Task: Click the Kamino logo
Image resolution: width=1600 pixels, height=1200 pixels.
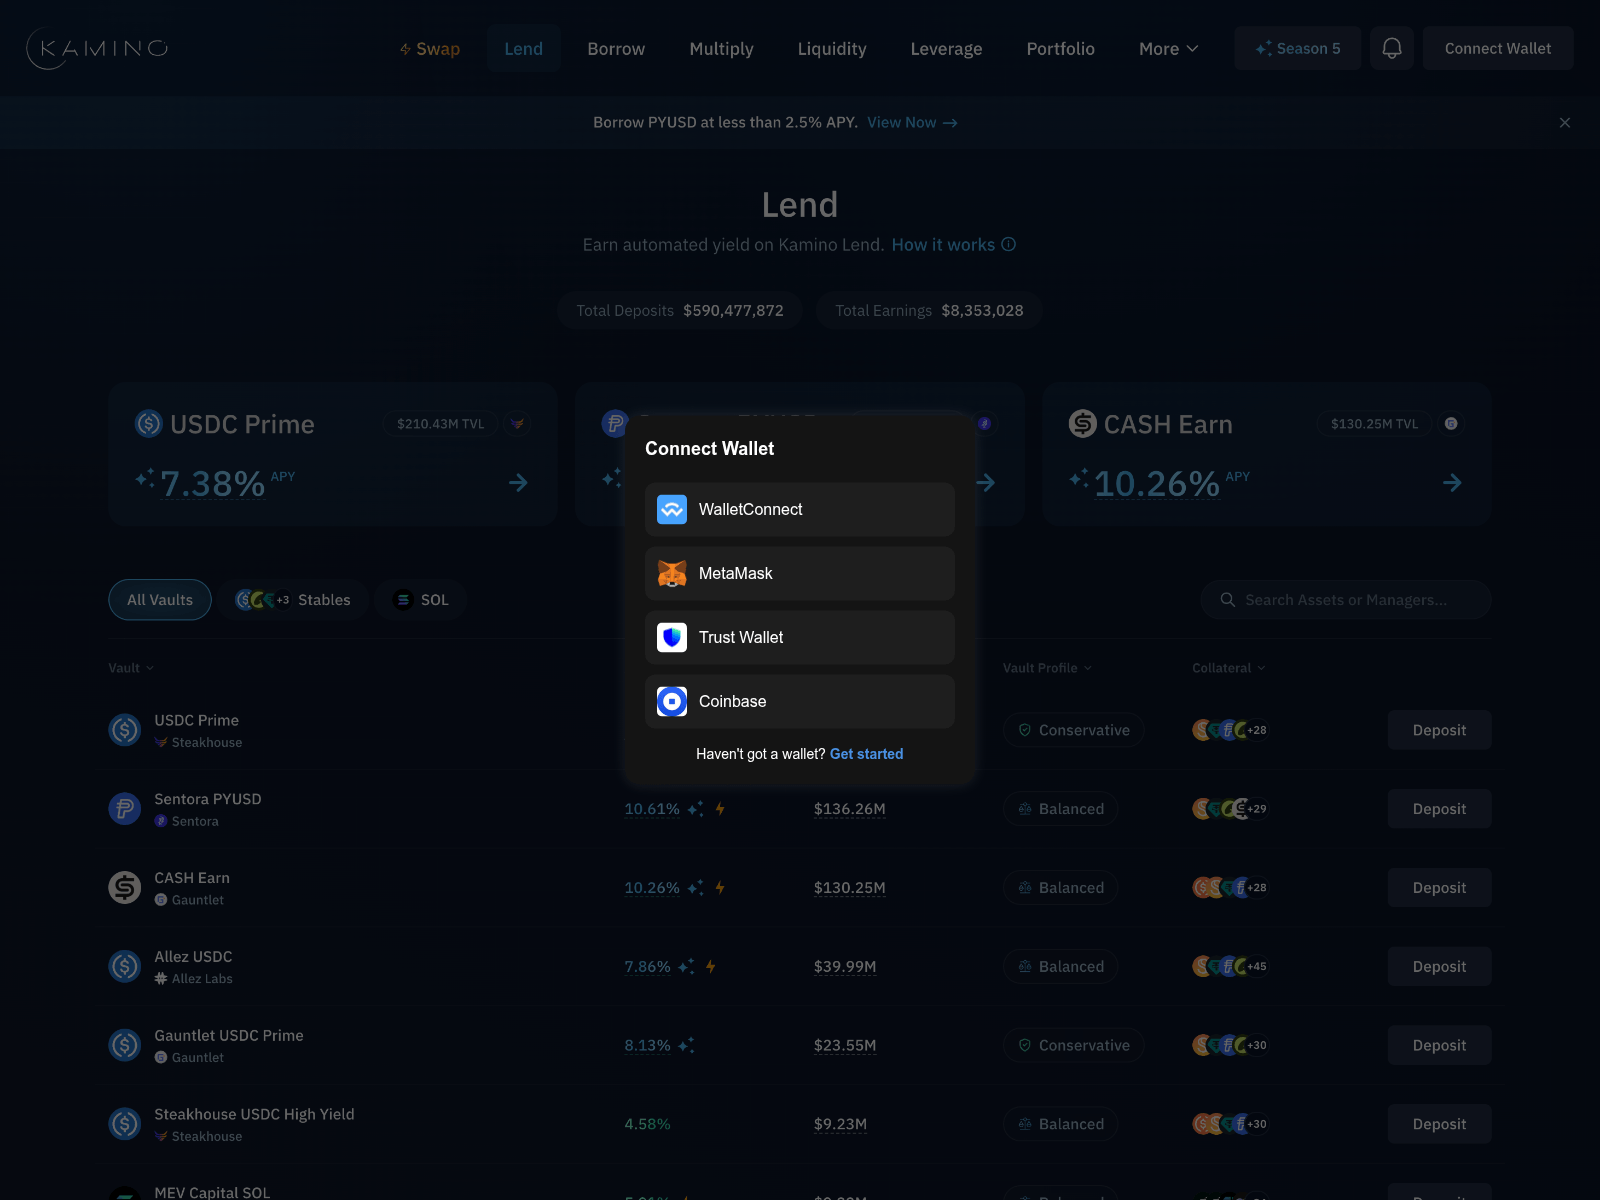Action: pos(97,48)
